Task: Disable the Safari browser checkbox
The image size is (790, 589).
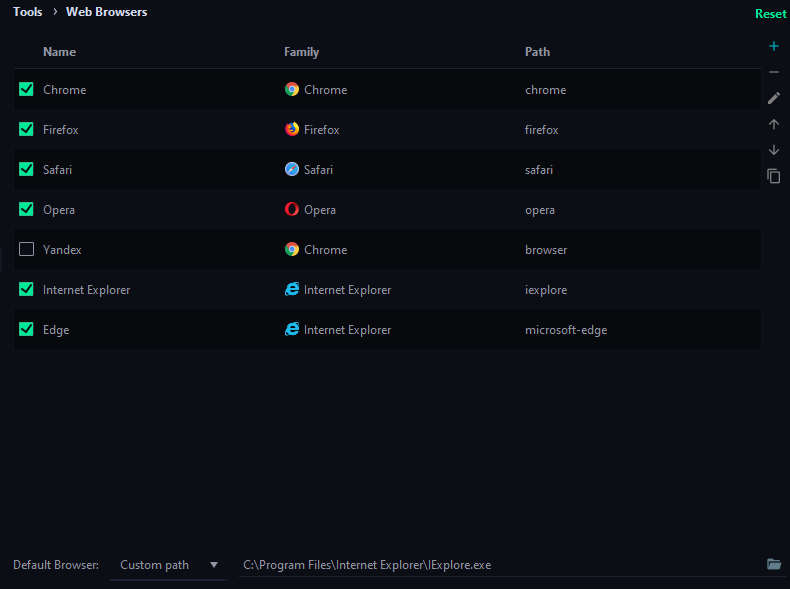Action: tap(26, 169)
